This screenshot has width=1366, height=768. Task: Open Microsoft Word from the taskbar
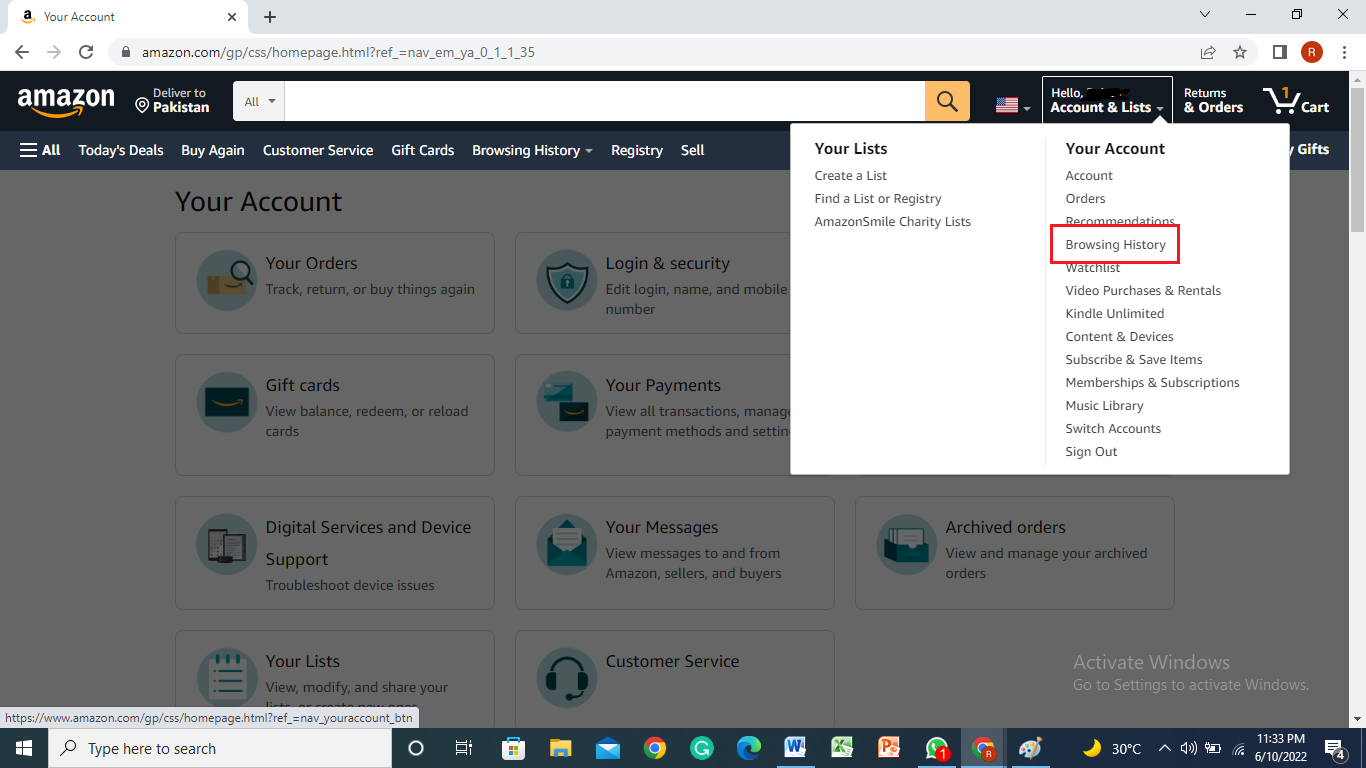click(796, 748)
